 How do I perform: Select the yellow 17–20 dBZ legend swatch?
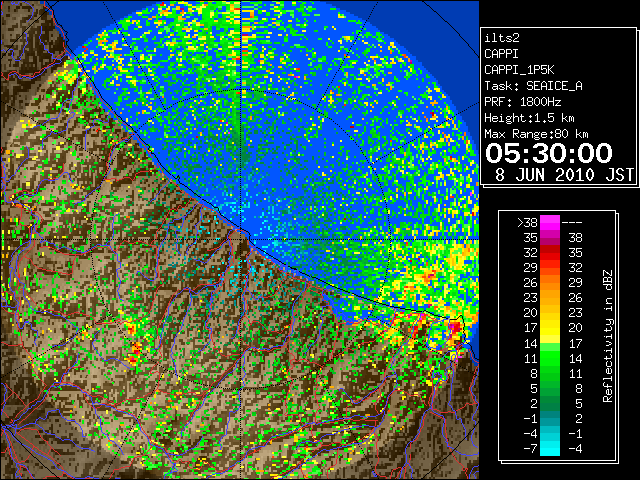point(550,328)
